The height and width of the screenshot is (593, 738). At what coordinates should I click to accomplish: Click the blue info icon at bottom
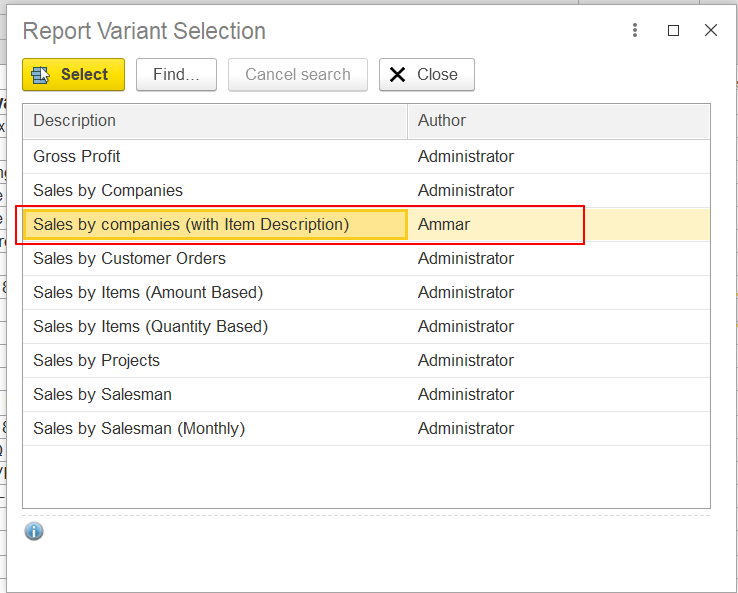[x=34, y=531]
